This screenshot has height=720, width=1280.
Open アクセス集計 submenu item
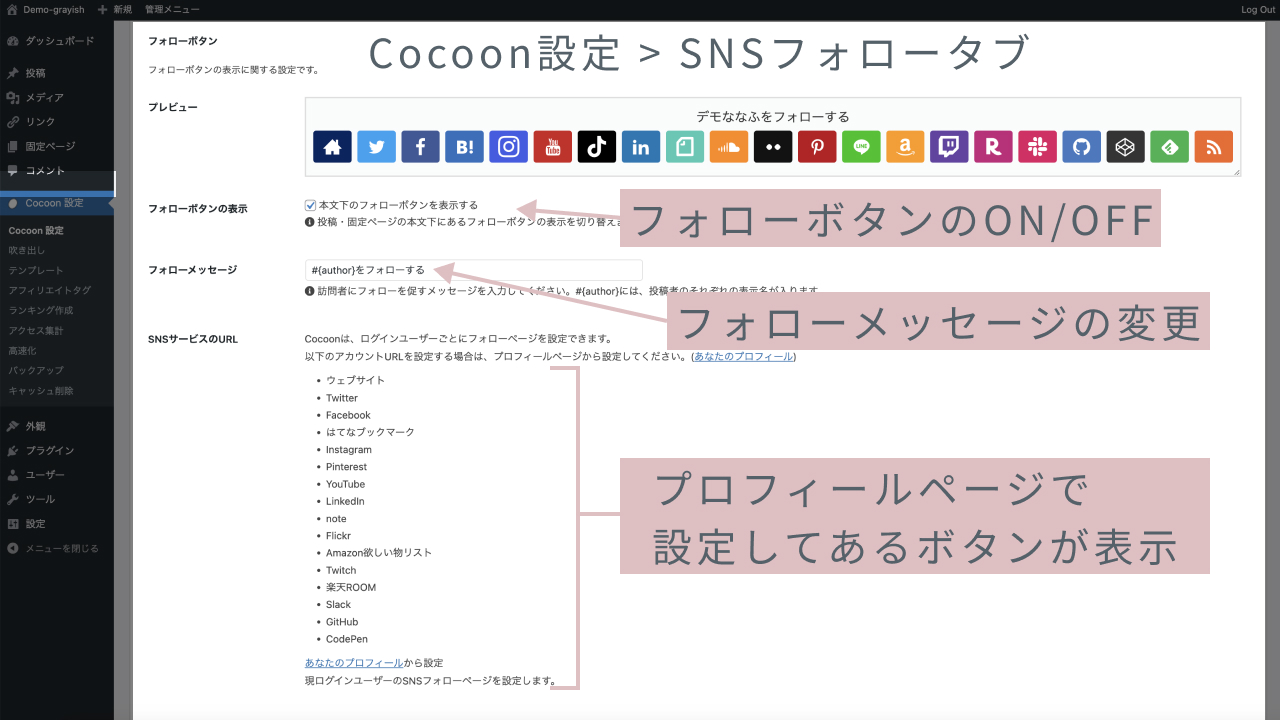pos(36,331)
